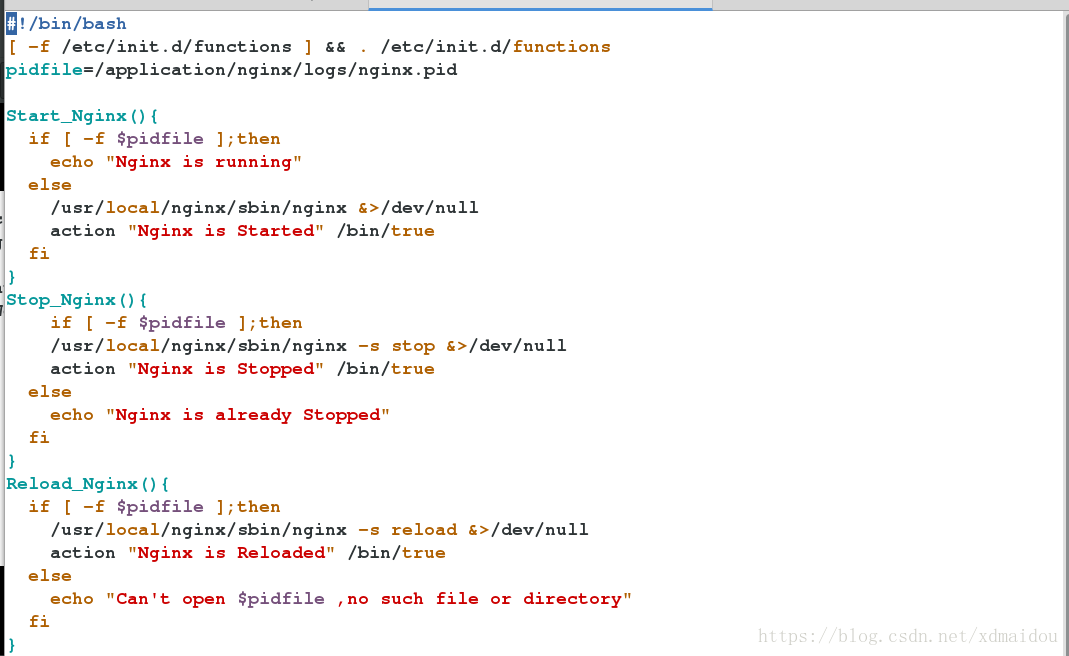Click the 'if' line inside Start_Nginx
This screenshot has width=1069, height=656.
tap(154, 139)
